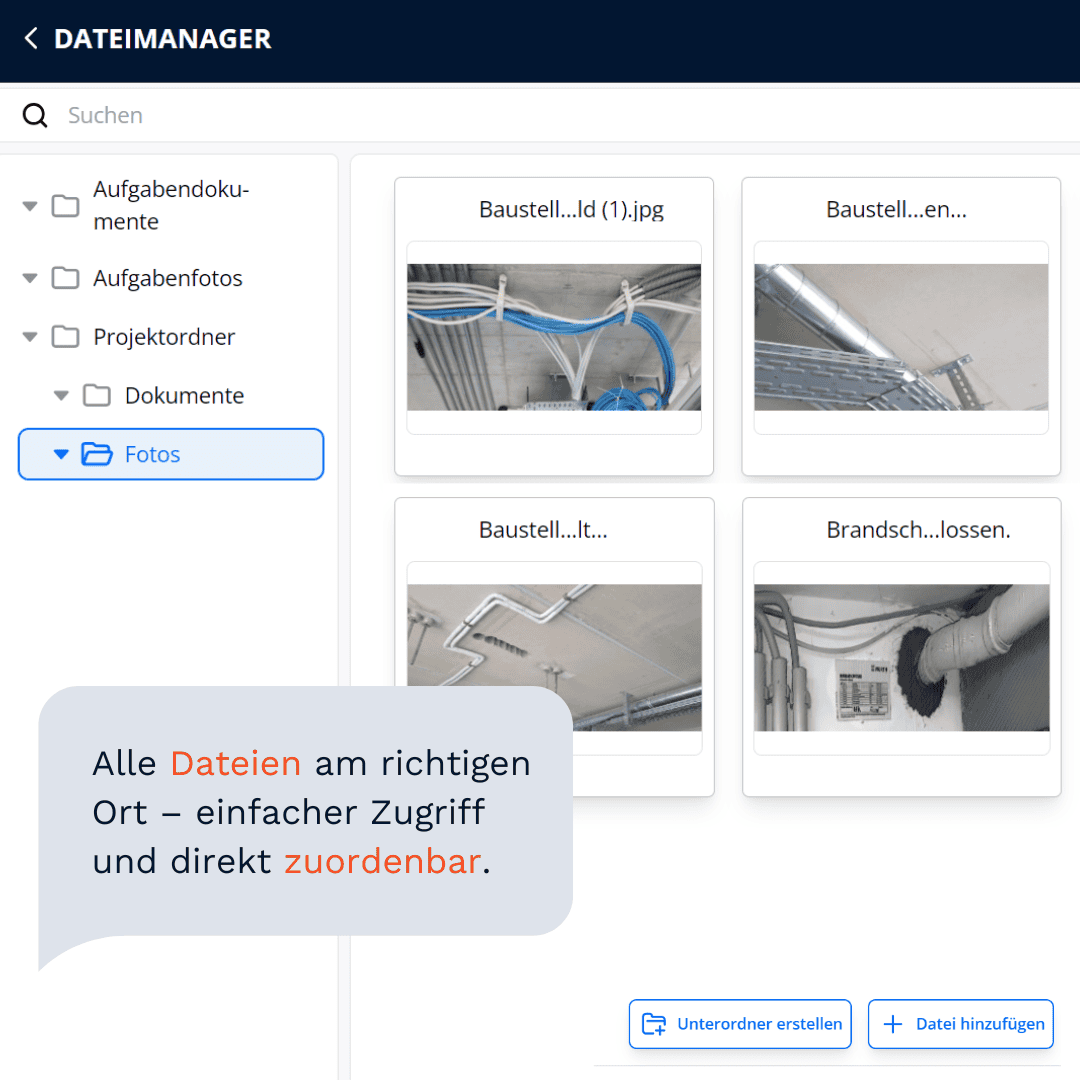Screen dimensions: 1080x1080
Task: Open the Brandsch...lossen. pipe photo thumbnail
Action: pyautogui.click(x=901, y=657)
